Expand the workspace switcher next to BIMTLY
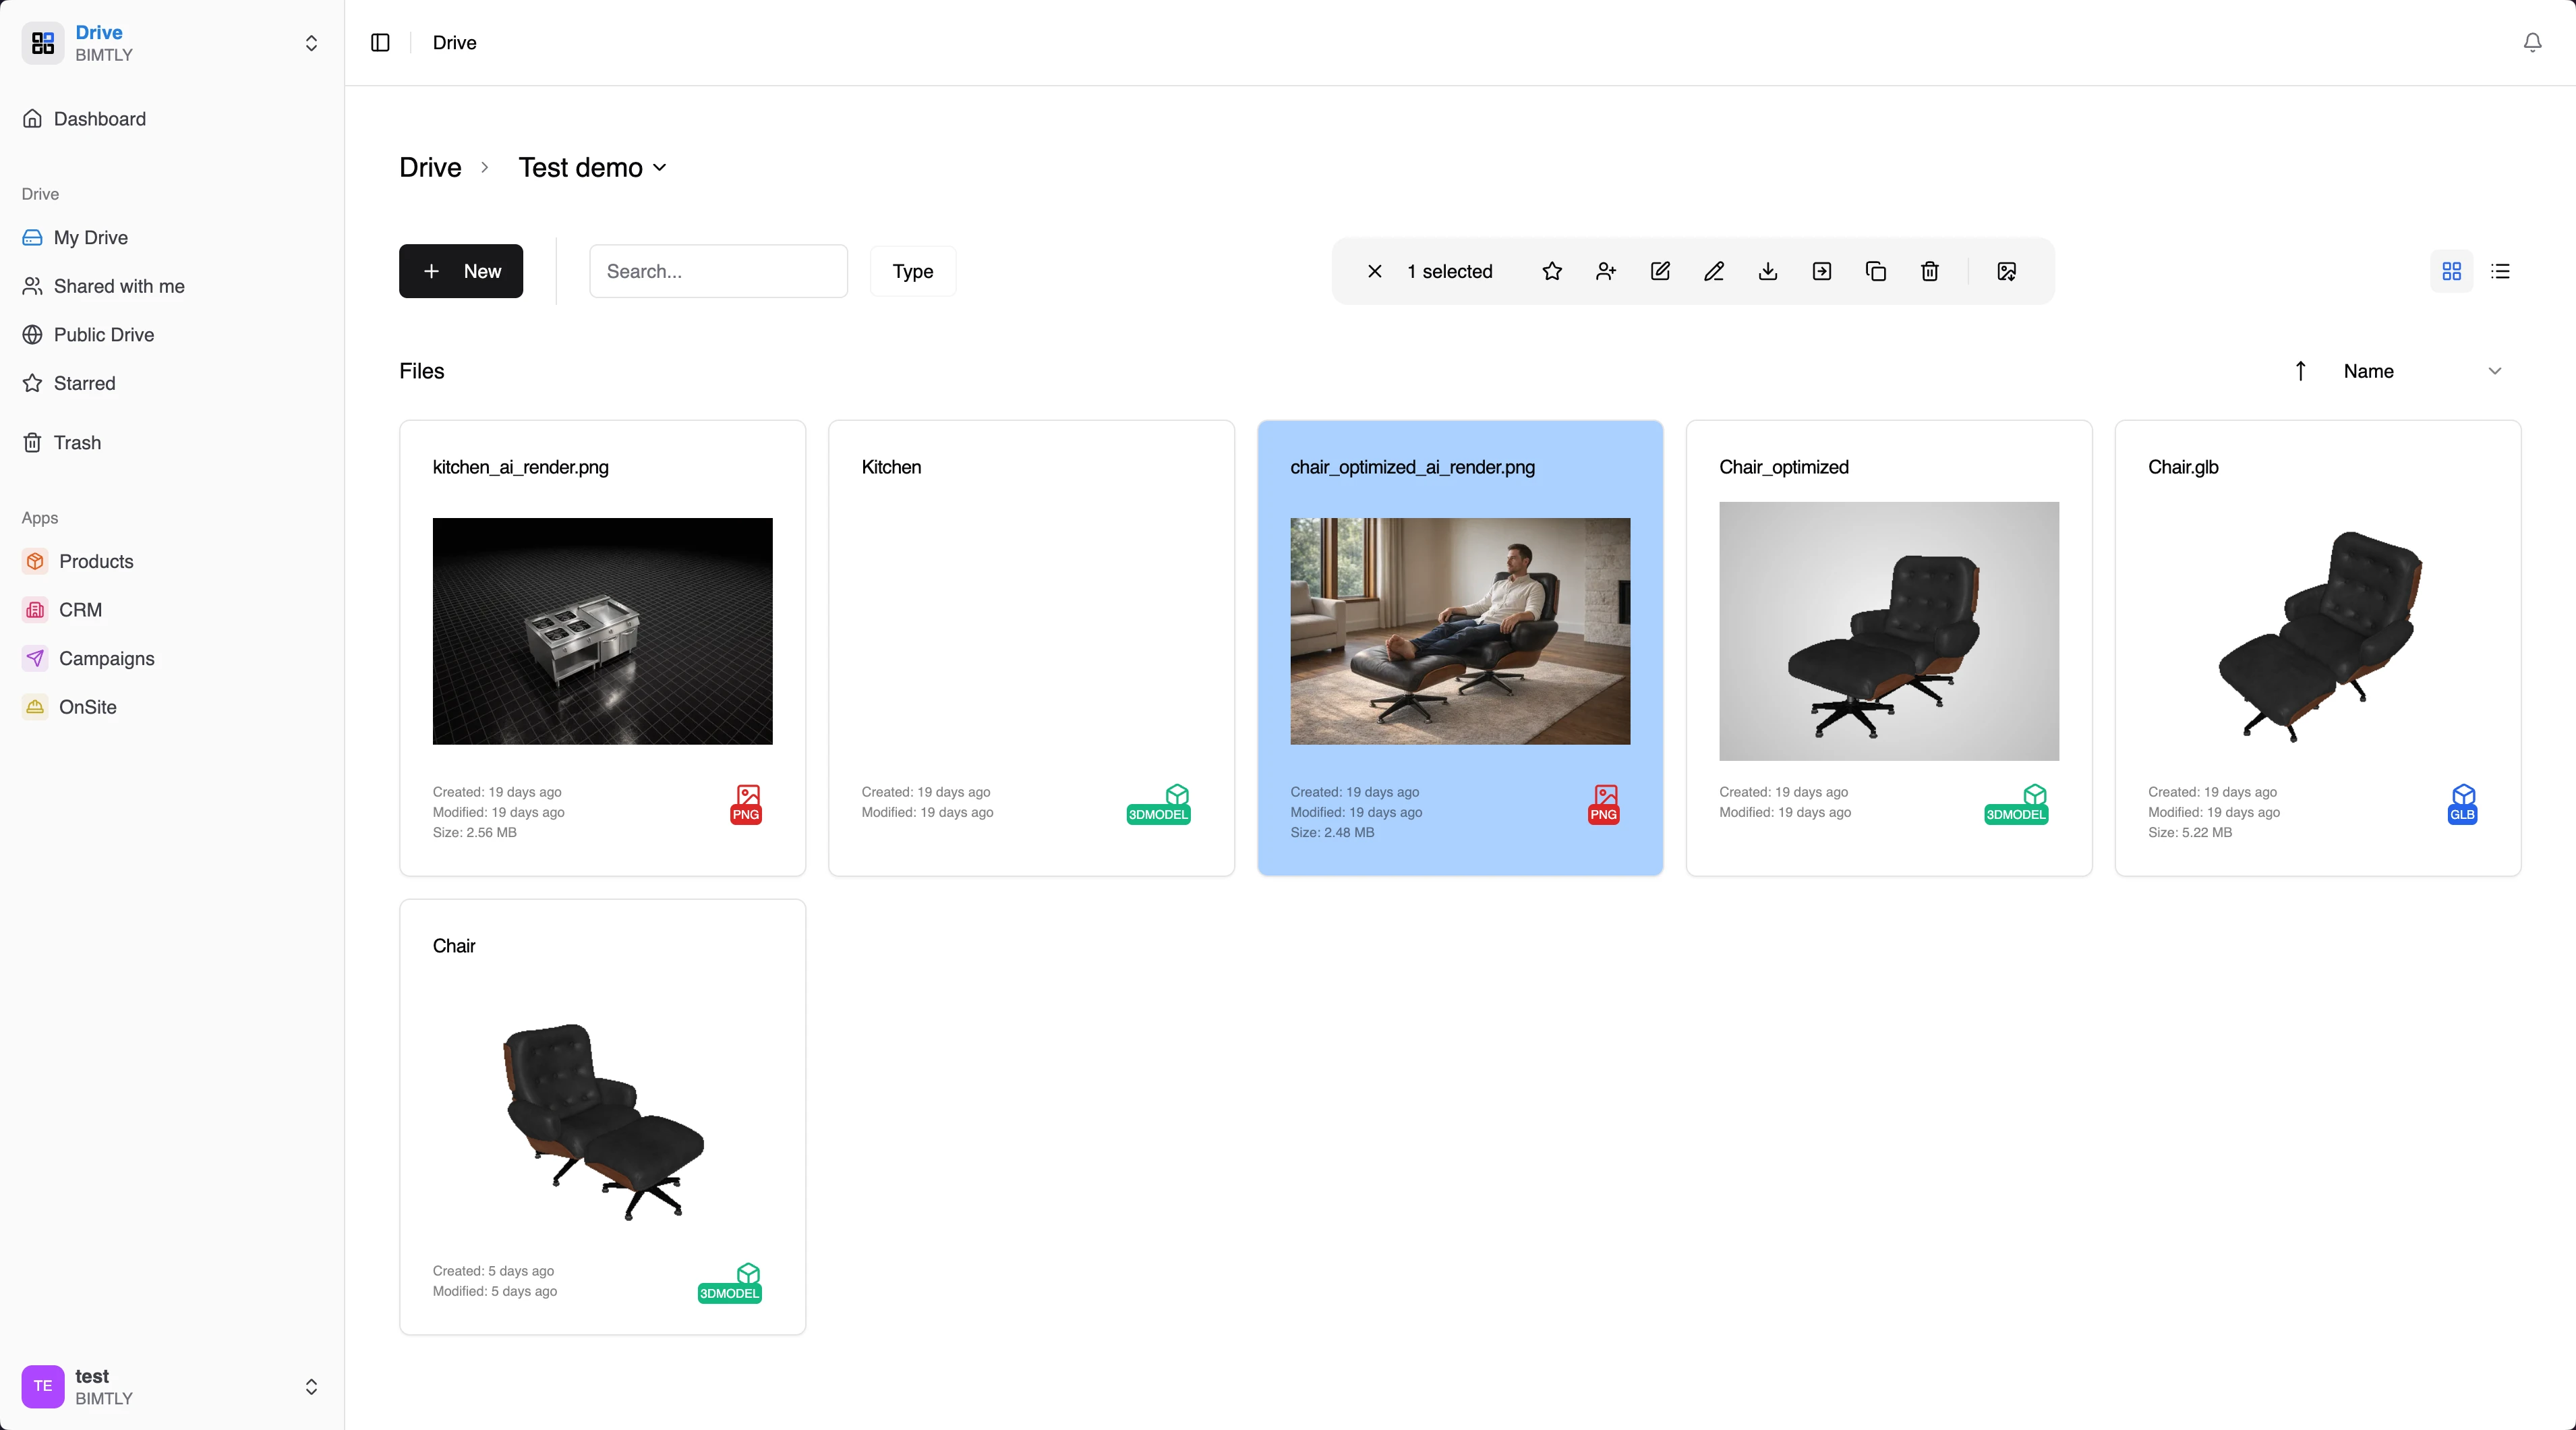The height and width of the screenshot is (1430, 2576). [x=311, y=43]
